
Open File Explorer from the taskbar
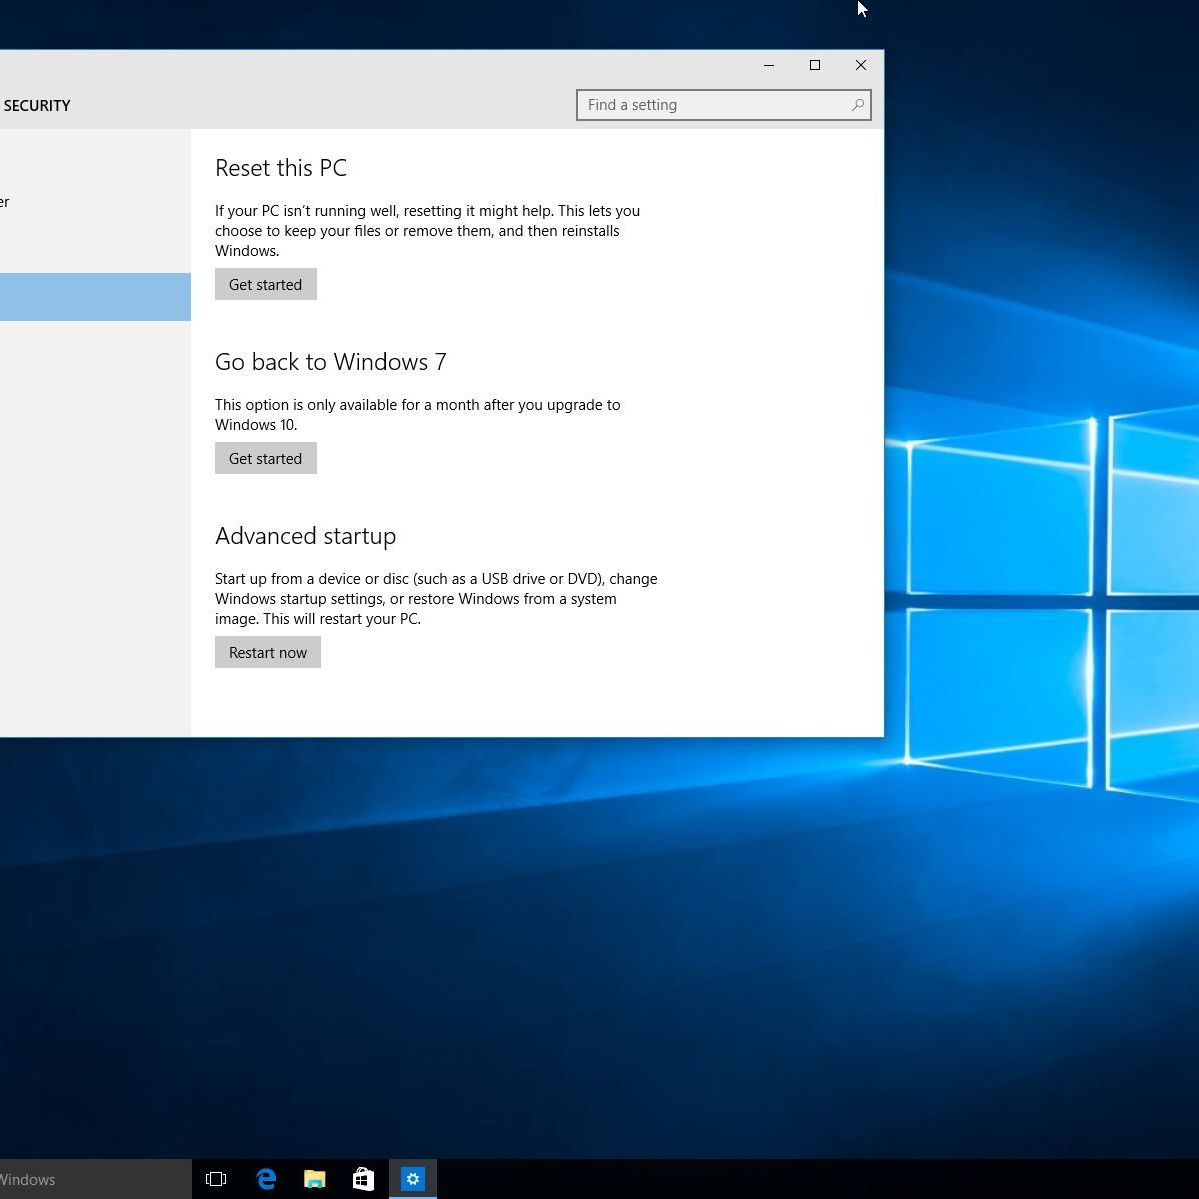click(315, 1179)
